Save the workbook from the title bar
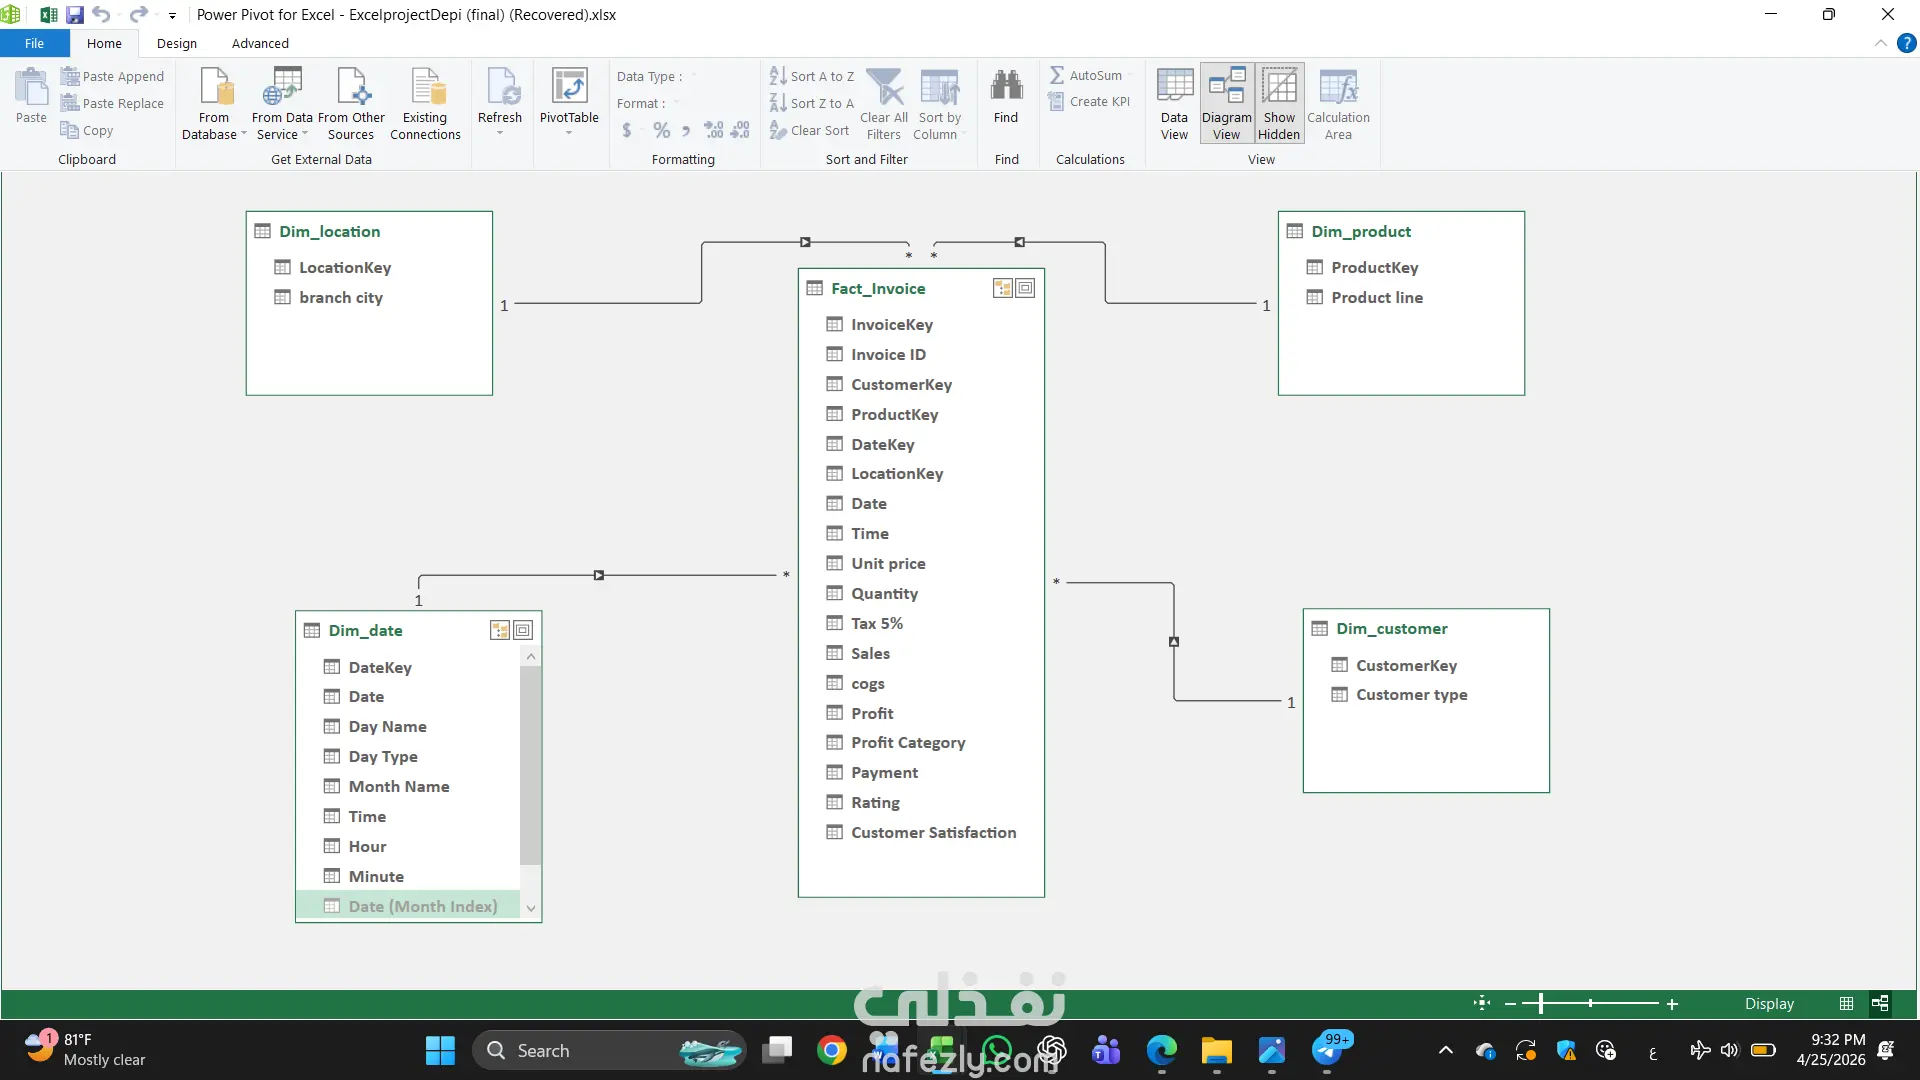This screenshot has width=1920, height=1080. 75,15
